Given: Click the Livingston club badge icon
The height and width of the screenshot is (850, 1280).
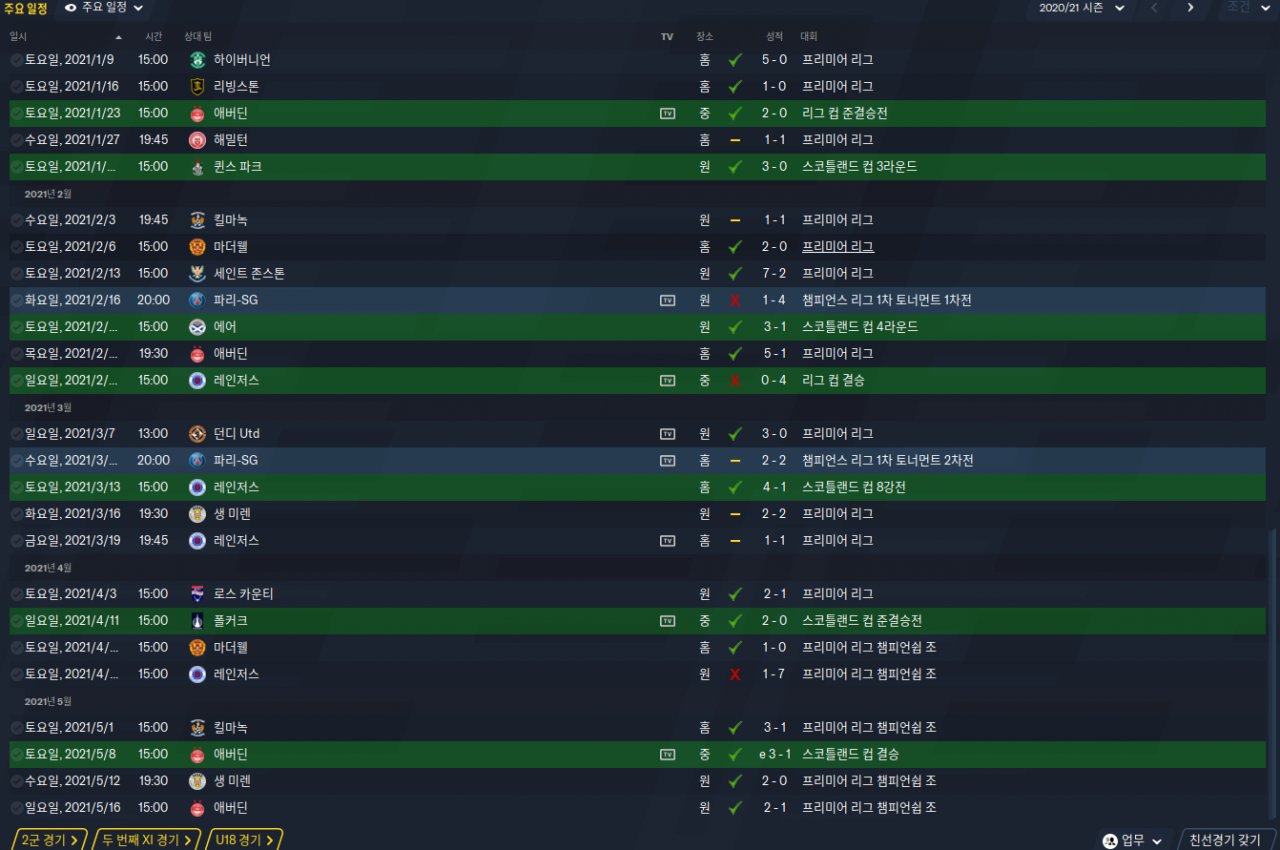Looking at the screenshot, I should coord(197,87).
